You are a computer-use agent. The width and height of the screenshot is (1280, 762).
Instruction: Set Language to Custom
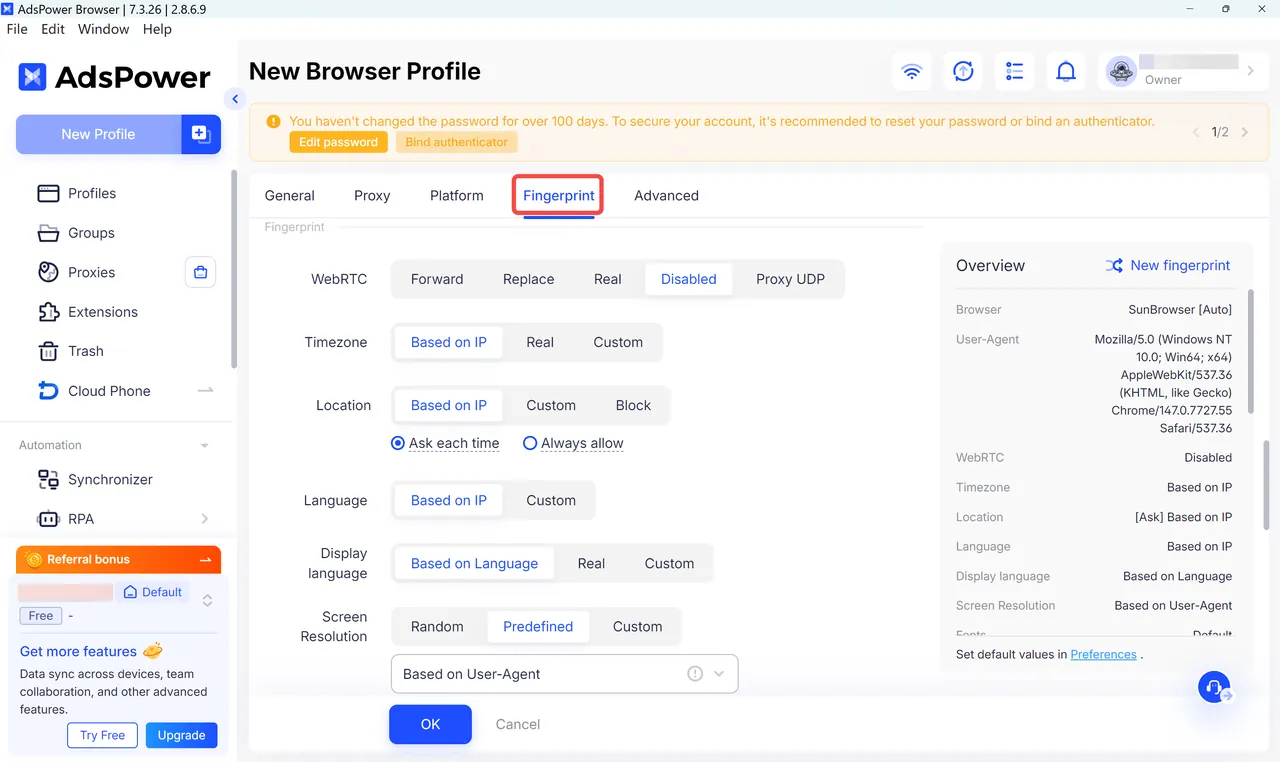[551, 500]
